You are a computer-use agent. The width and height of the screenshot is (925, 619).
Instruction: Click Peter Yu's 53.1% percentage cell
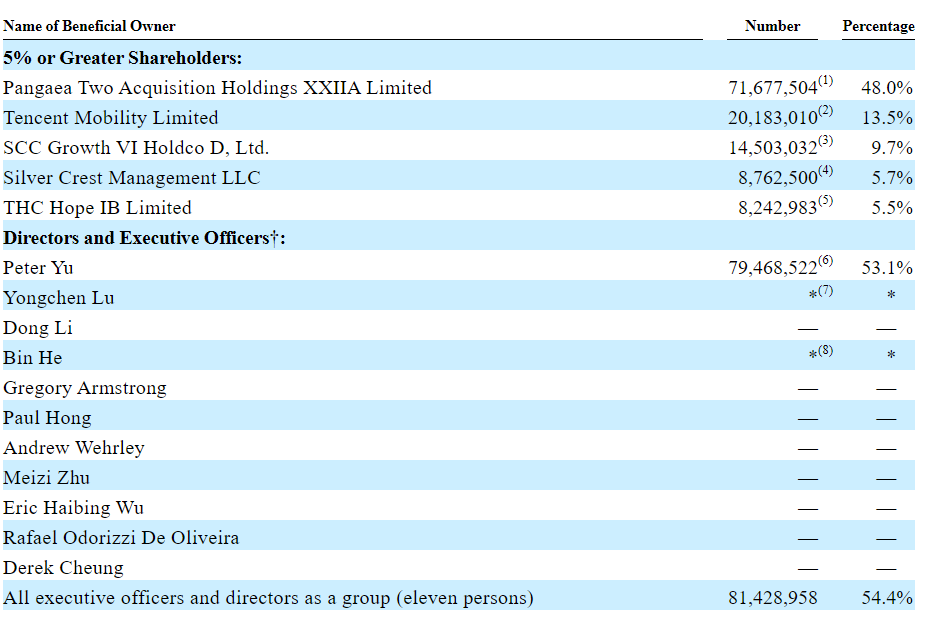[887, 268]
